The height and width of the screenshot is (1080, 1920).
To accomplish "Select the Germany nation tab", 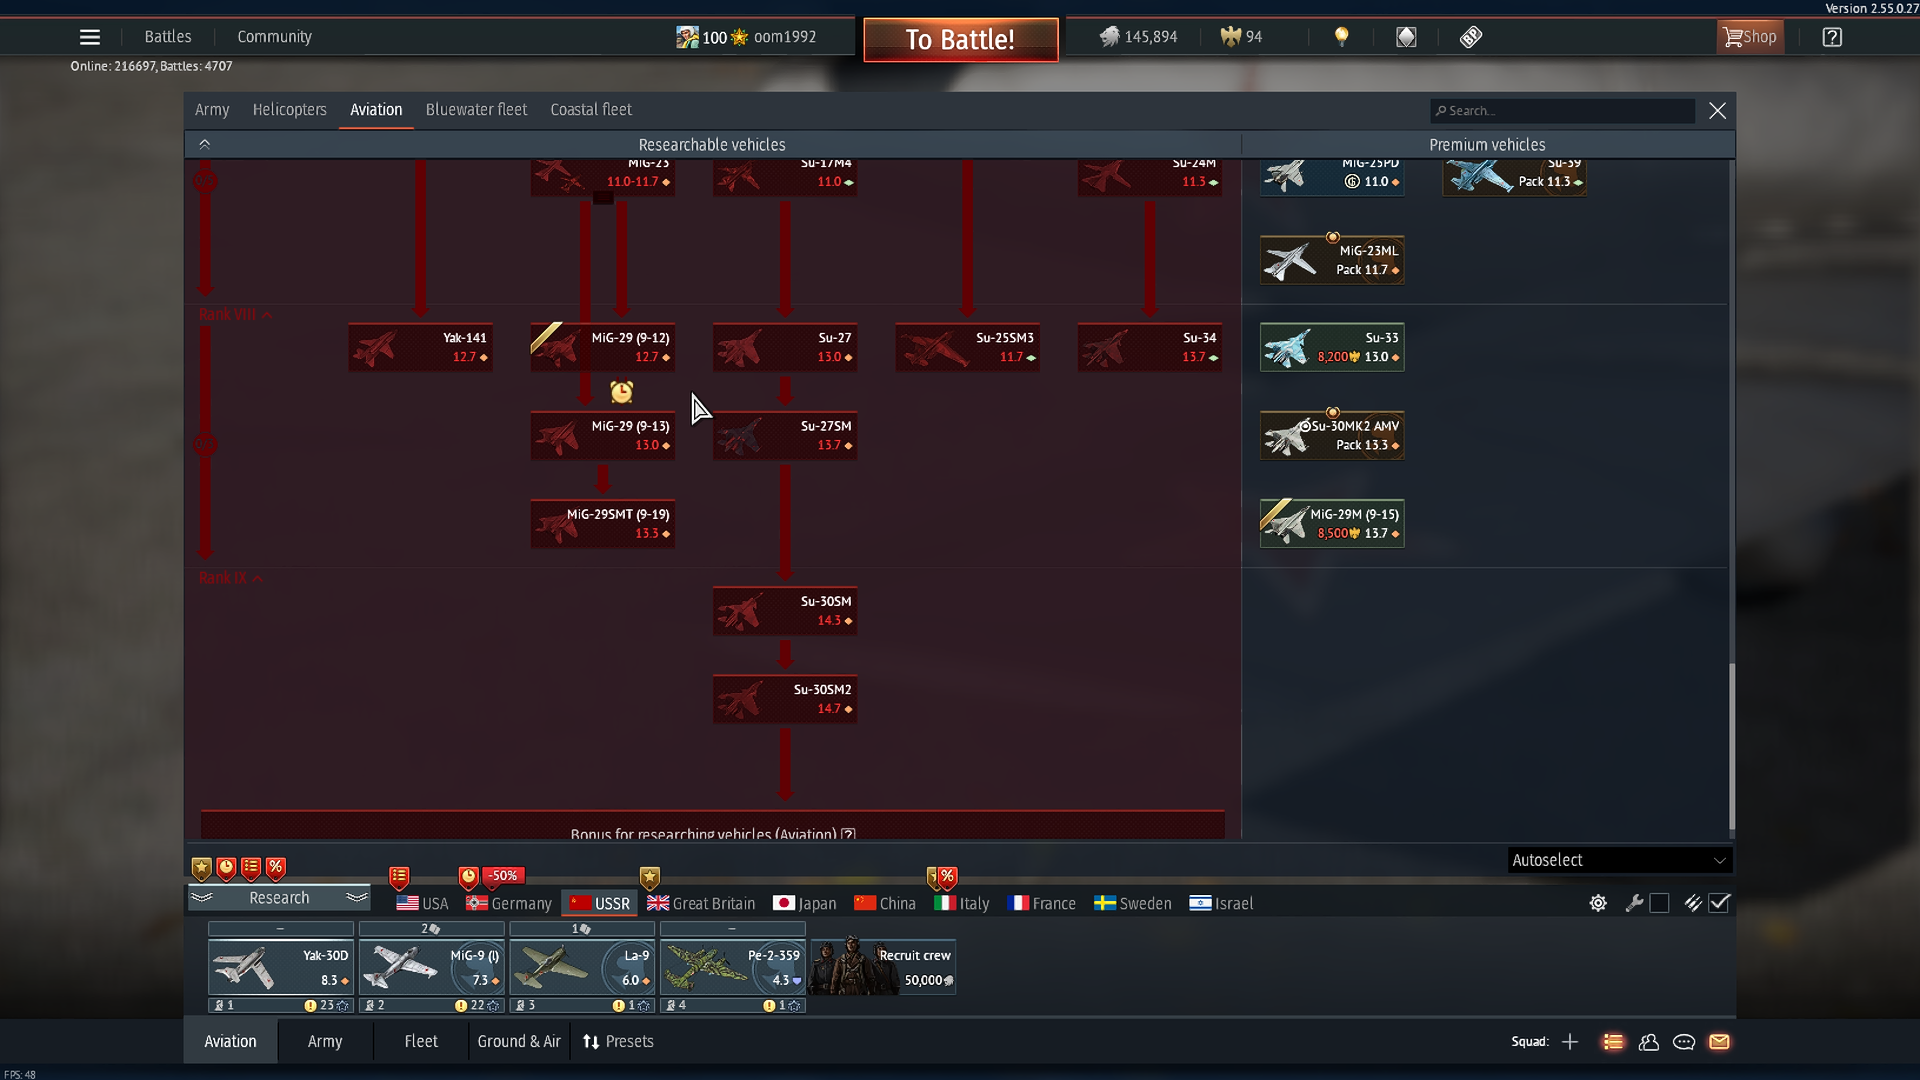I will point(509,903).
